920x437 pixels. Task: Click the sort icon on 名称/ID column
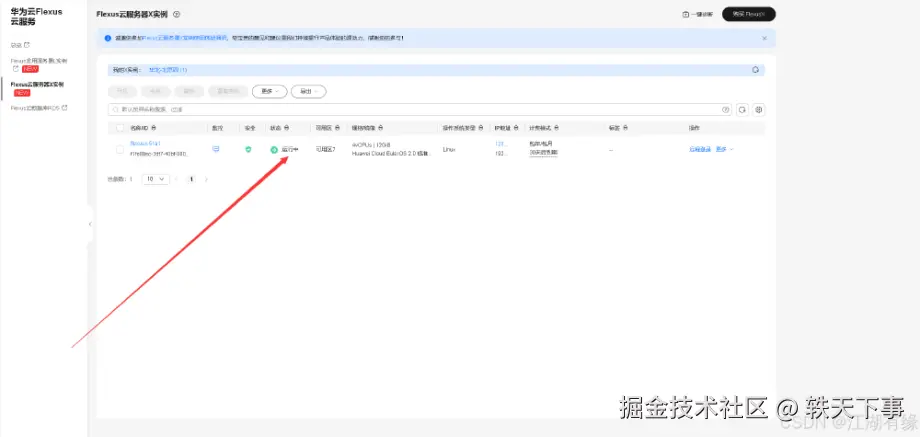pos(154,128)
